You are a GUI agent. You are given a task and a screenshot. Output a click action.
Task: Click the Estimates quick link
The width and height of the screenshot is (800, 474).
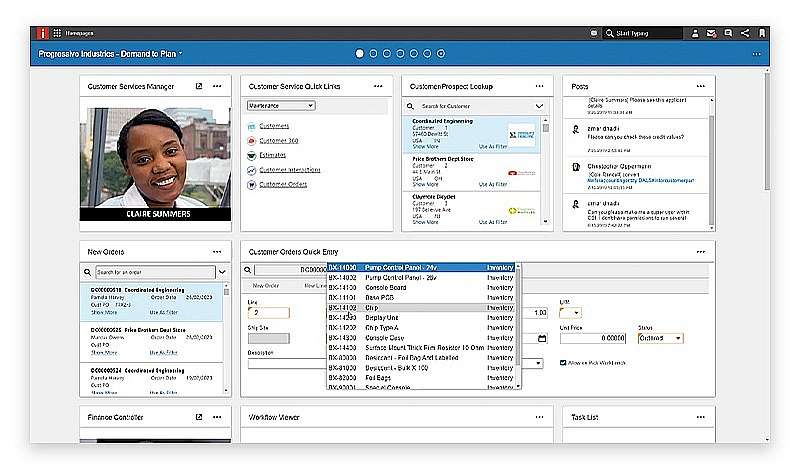tap(273, 155)
